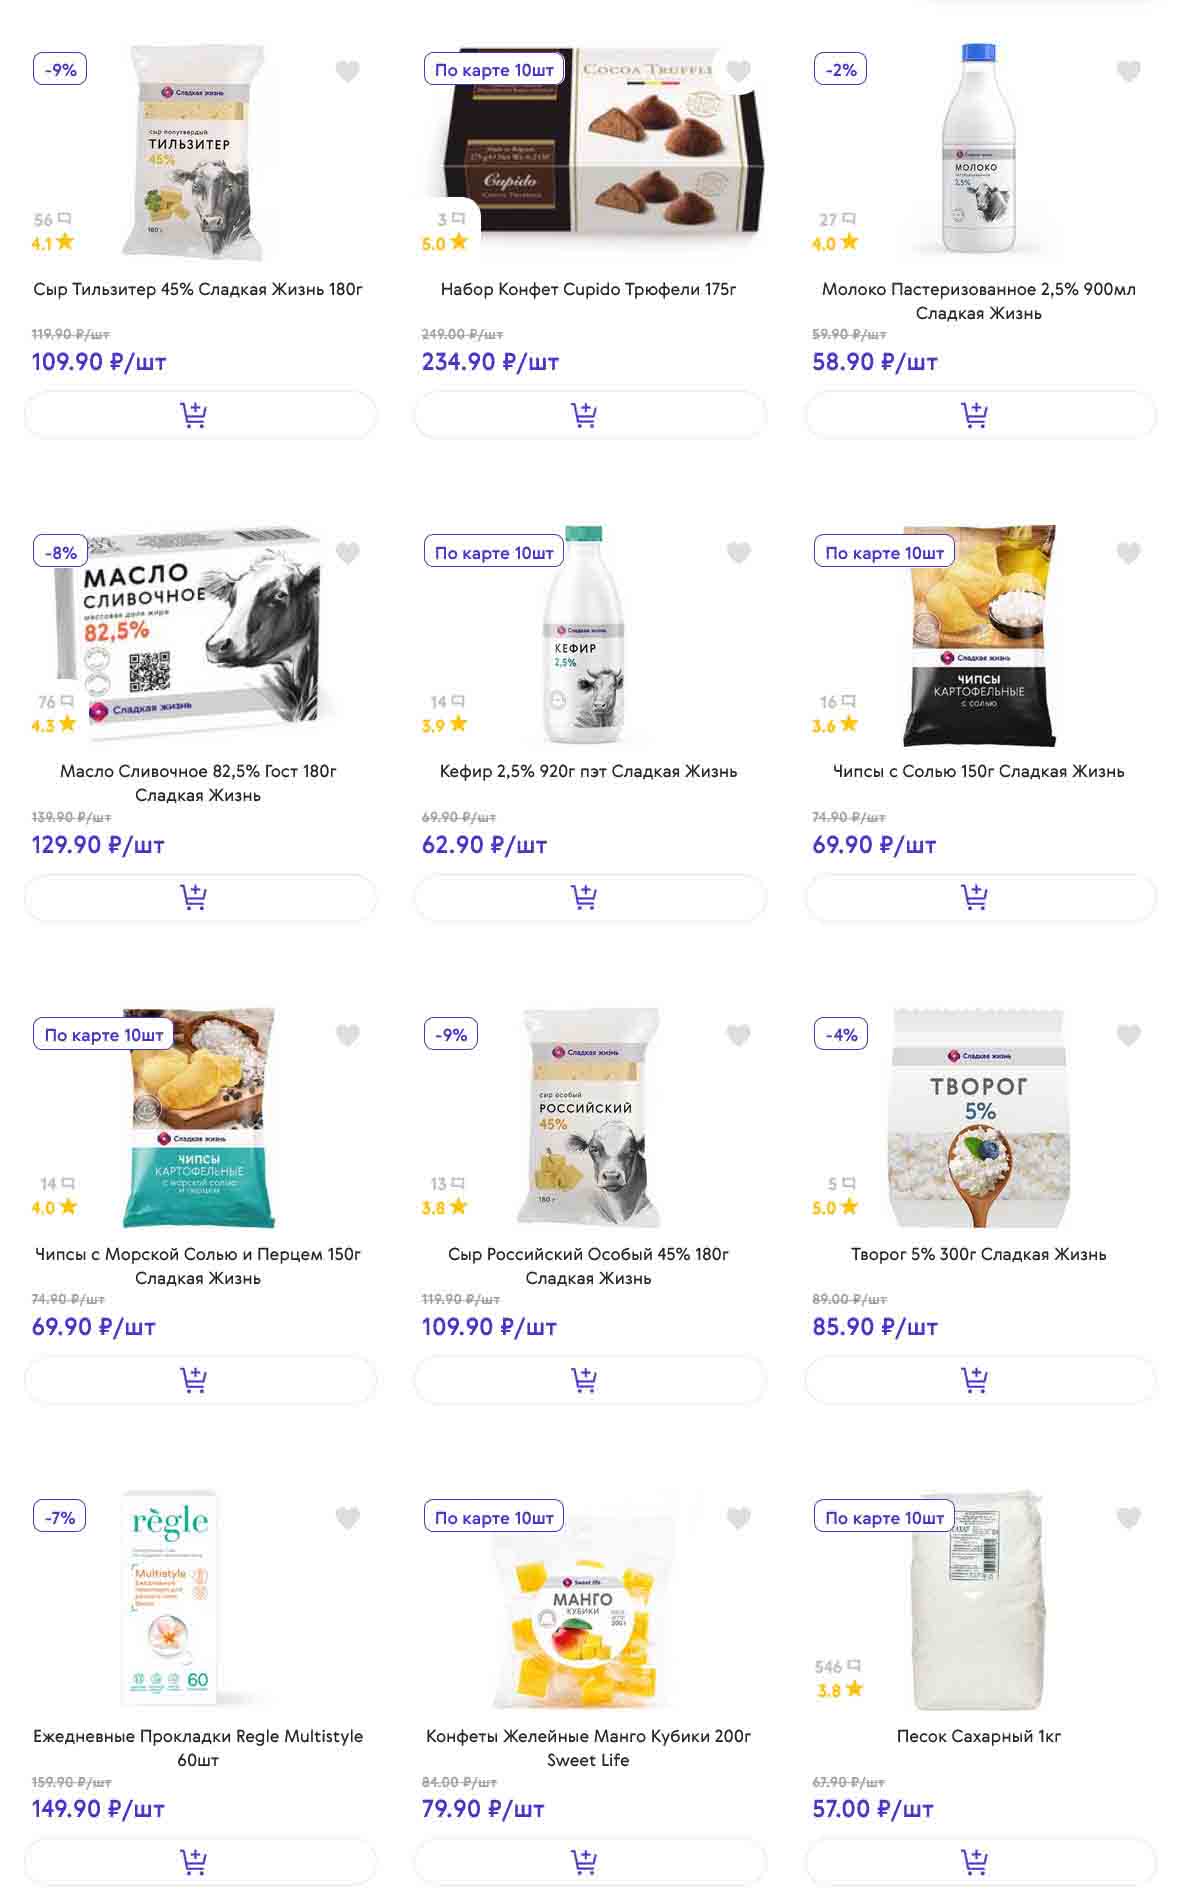Click the 4.0 star rating on Молоко
The width and height of the screenshot is (1195, 1900).
click(835, 243)
